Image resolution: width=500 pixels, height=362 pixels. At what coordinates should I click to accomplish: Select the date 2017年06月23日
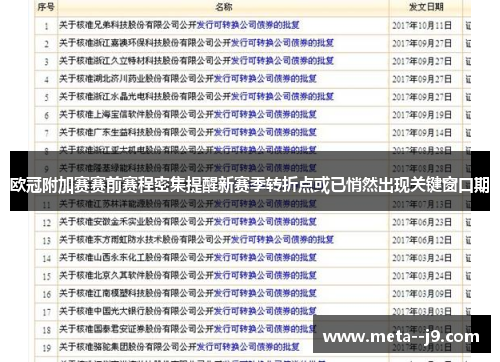[422, 222]
